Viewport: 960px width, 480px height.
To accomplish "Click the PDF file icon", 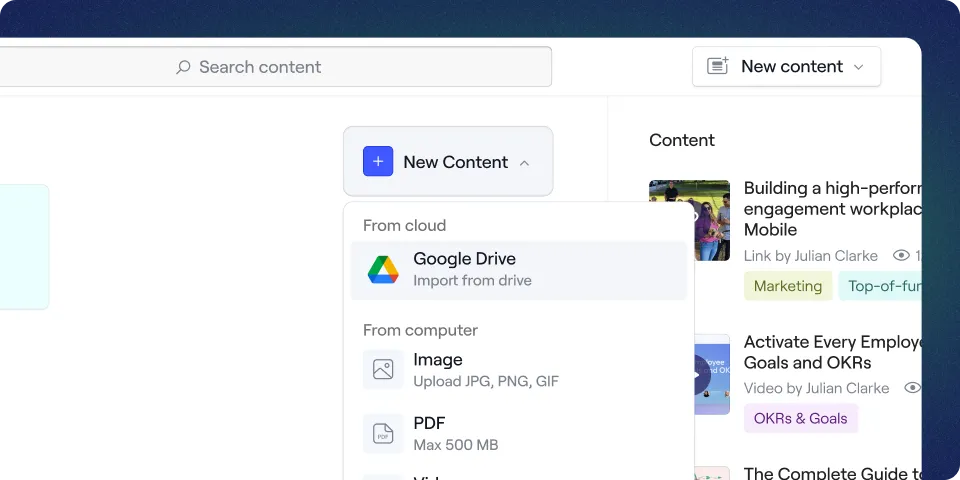I will pyautogui.click(x=383, y=433).
